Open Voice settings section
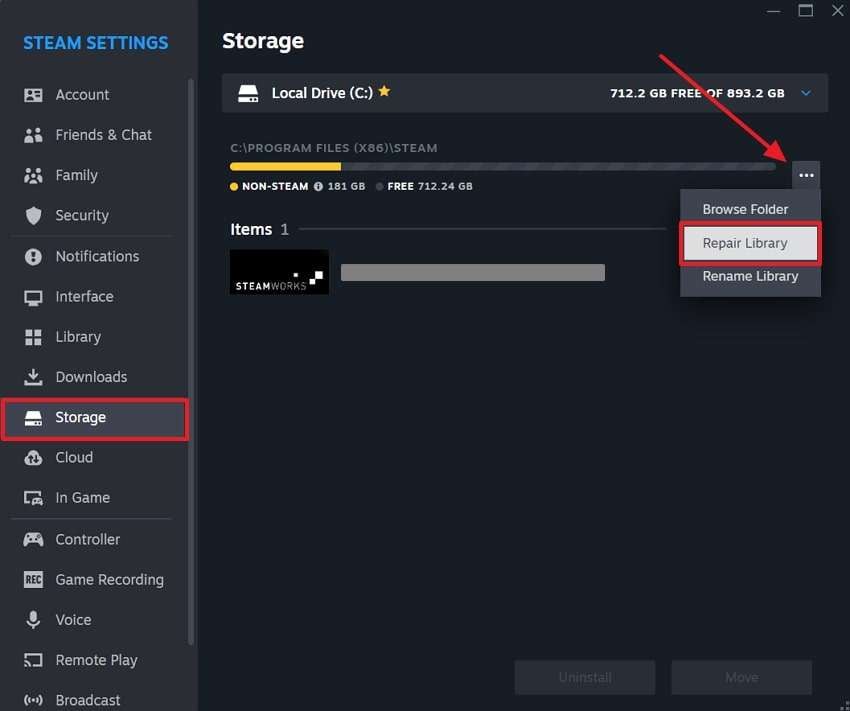This screenshot has width=850, height=711. coord(95,620)
